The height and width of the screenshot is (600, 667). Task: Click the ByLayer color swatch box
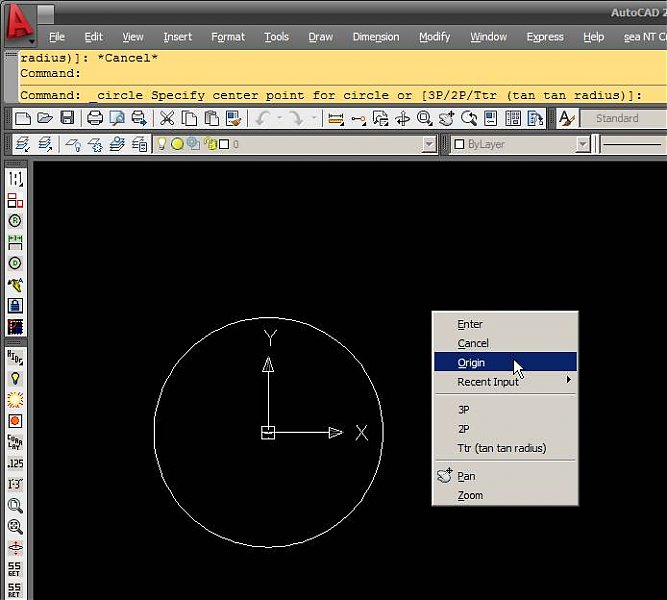tap(459, 145)
